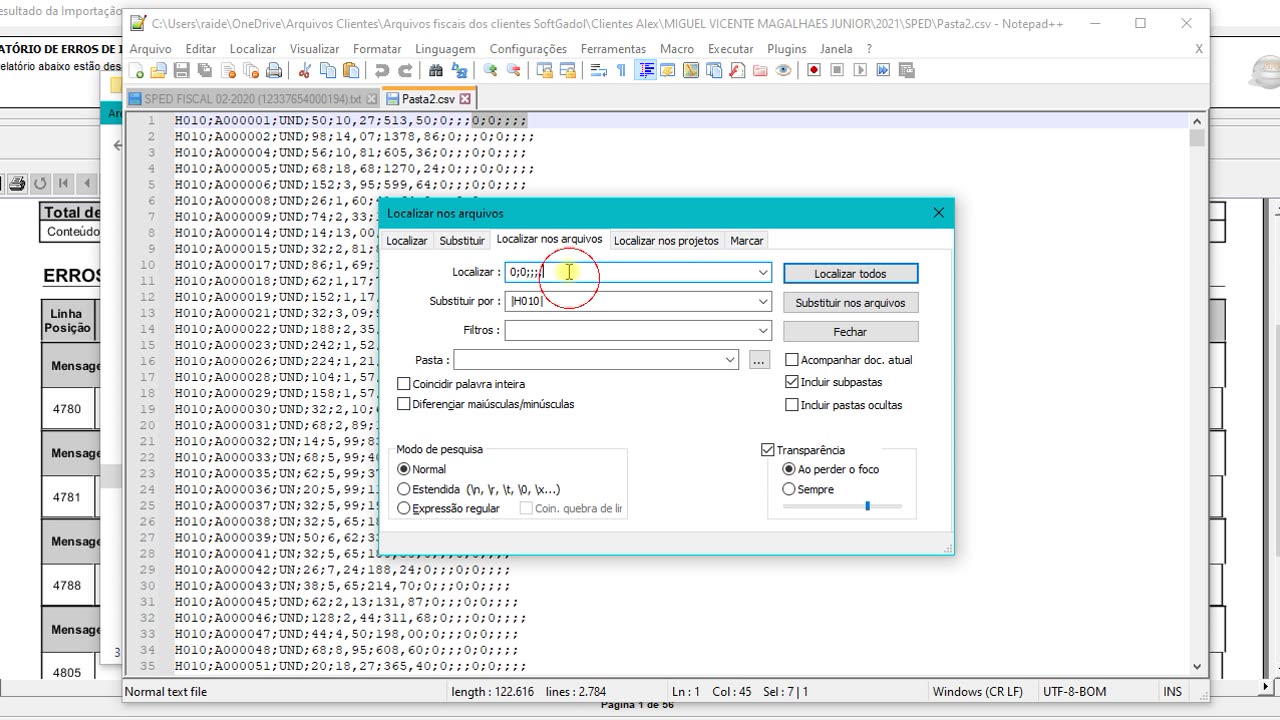
Task: Click the Paste clipboard icon
Action: pos(351,70)
